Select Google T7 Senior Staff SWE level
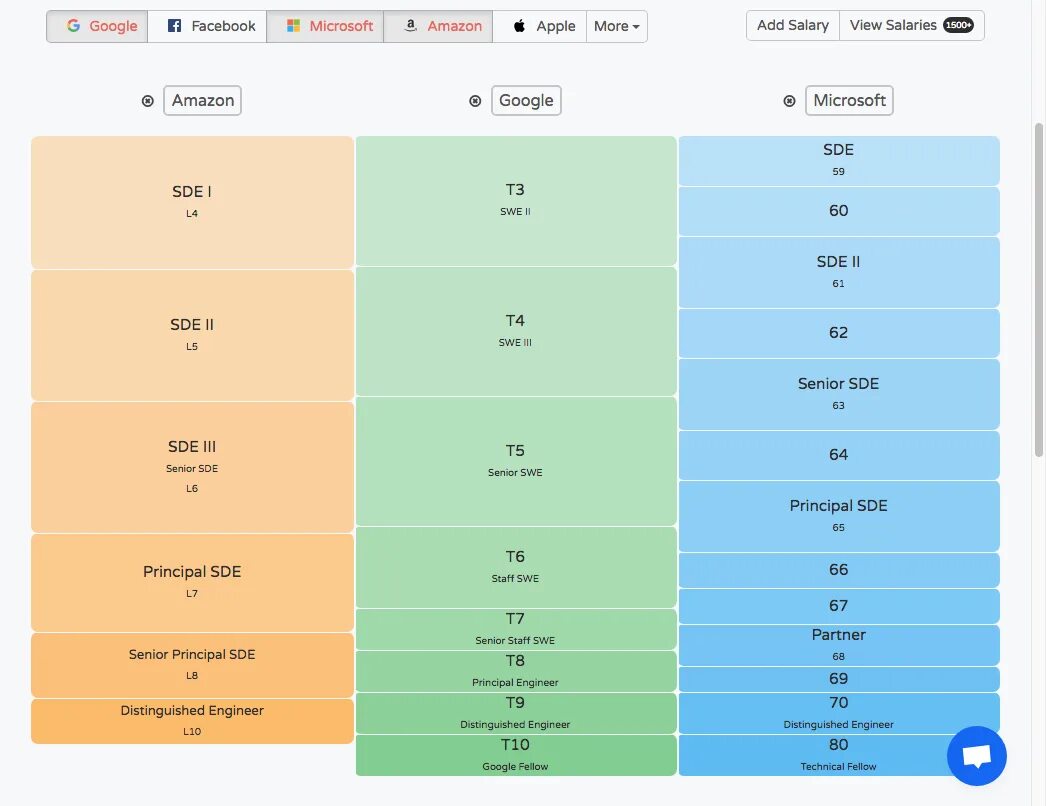The image size is (1046, 806). pyautogui.click(x=516, y=629)
